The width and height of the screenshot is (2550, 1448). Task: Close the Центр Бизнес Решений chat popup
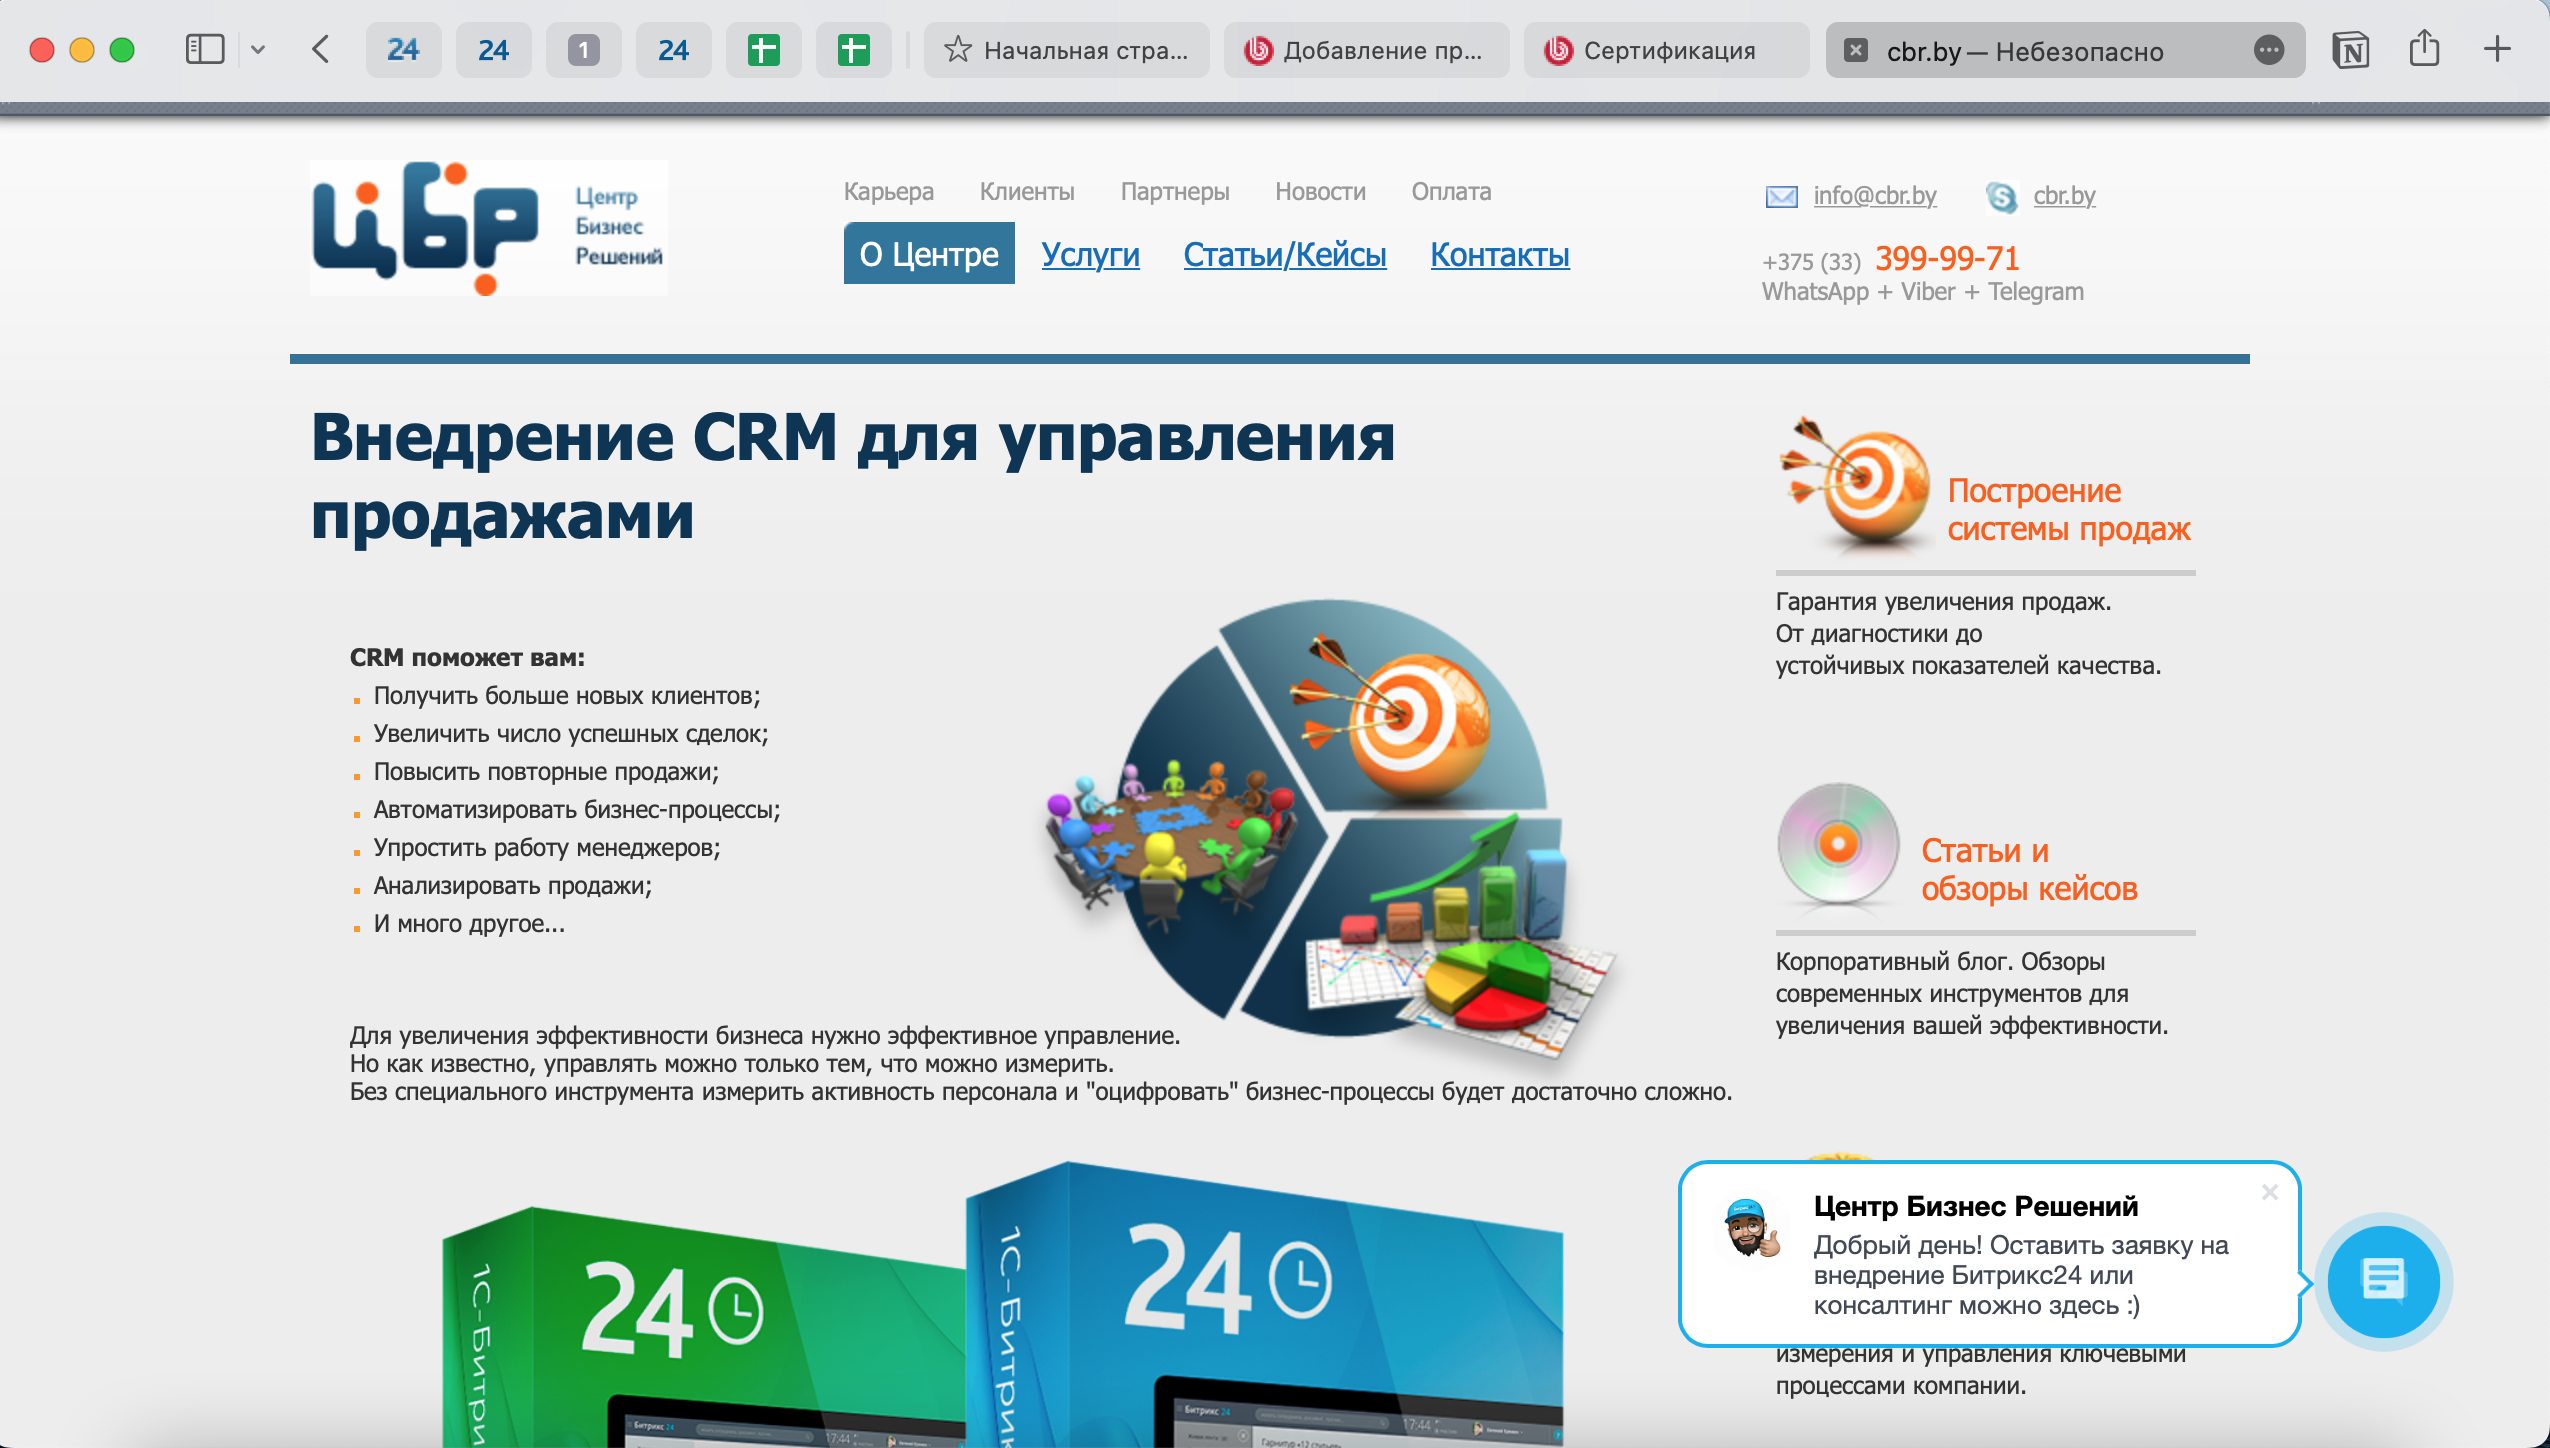pos(2269,1192)
